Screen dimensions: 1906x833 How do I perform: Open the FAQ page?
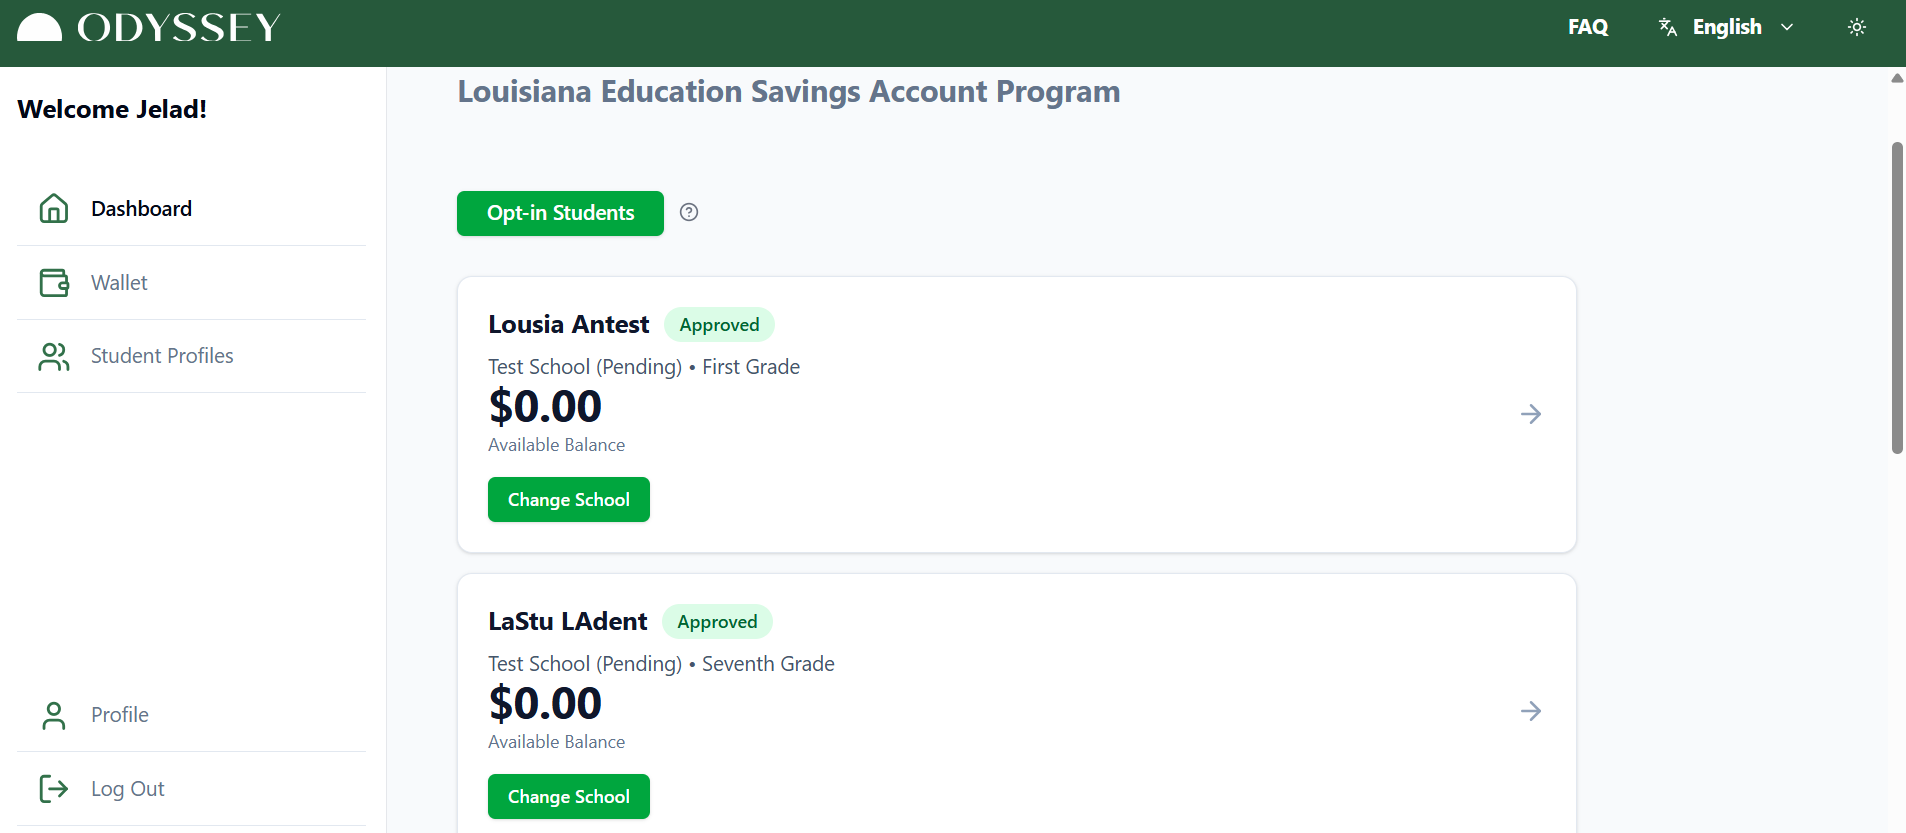pyautogui.click(x=1588, y=27)
